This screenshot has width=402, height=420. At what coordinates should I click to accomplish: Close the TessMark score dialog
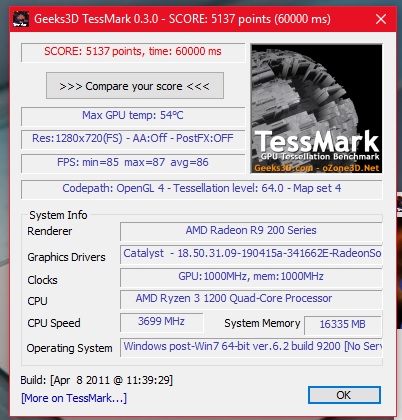coord(381,19)
